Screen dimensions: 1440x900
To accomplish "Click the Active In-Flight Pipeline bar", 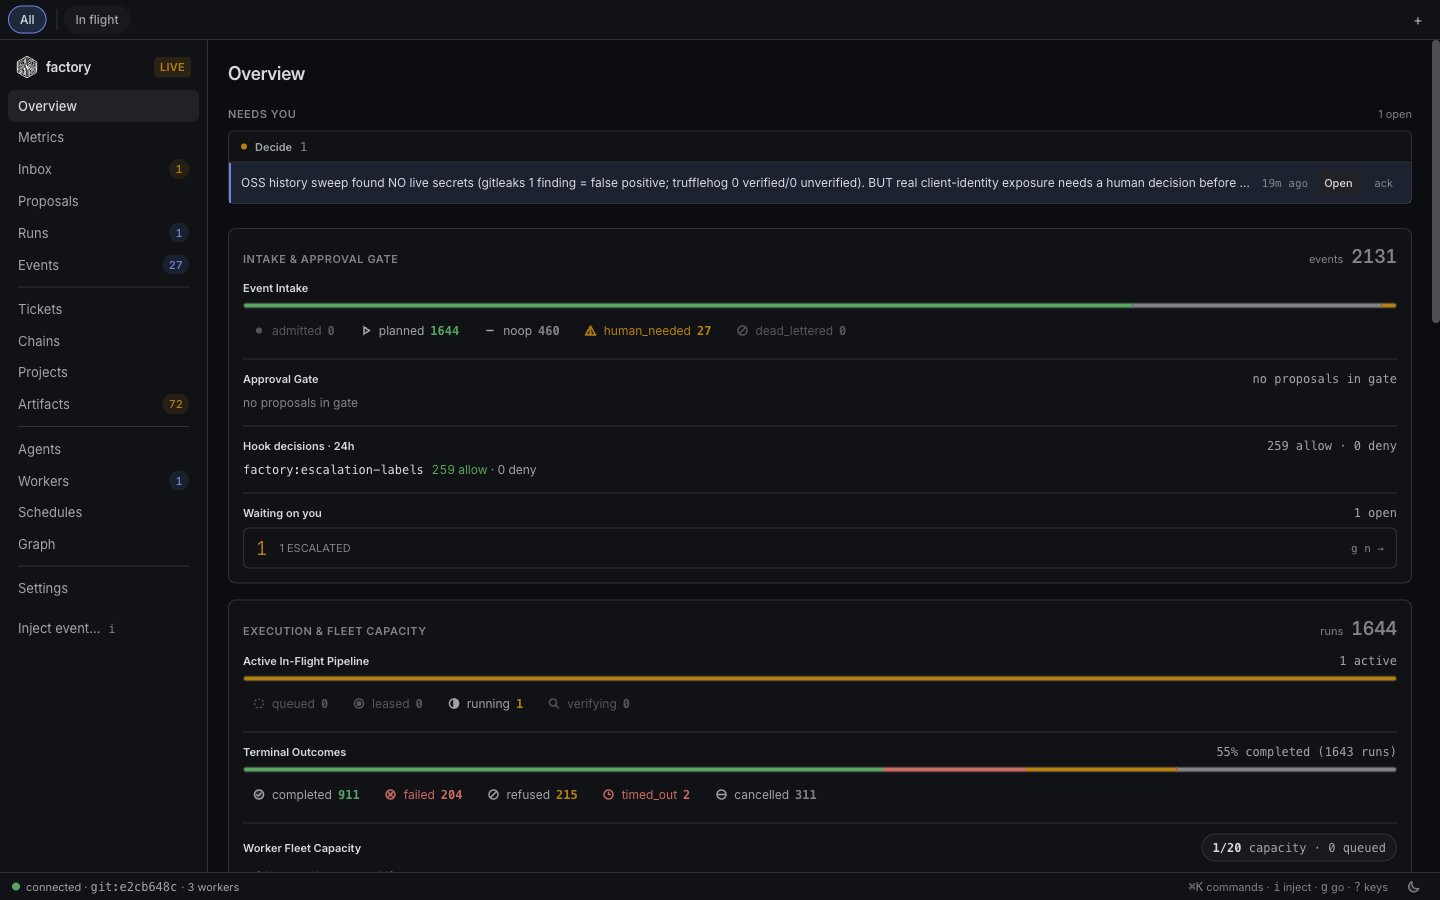I will (819, 678).
